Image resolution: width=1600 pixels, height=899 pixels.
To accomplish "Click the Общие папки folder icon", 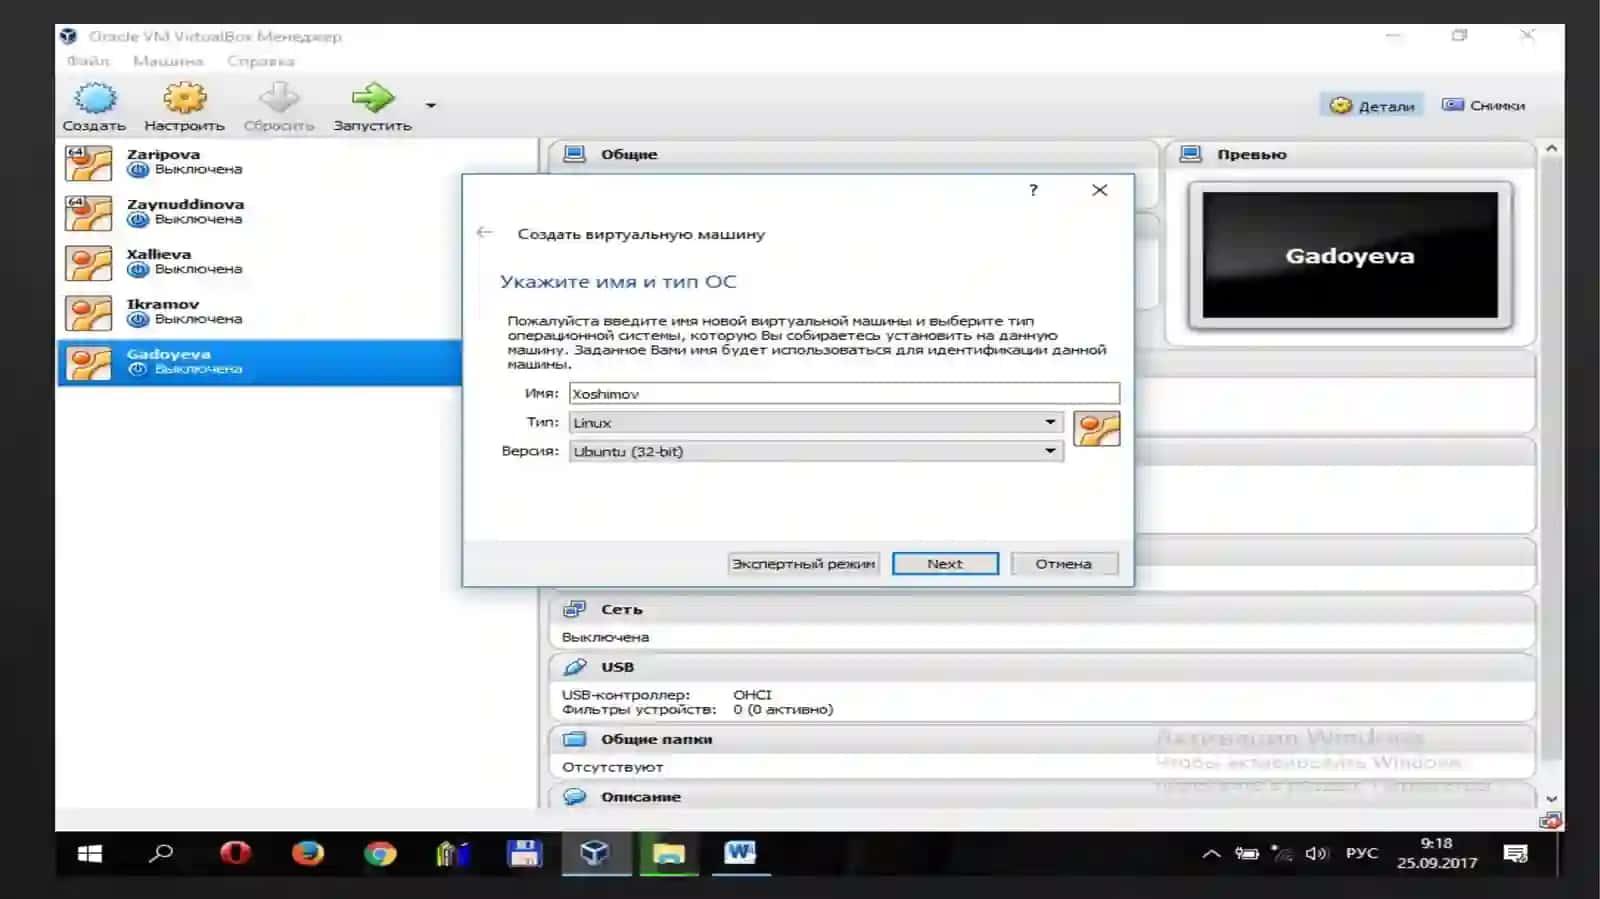I will tap(574, 739).
